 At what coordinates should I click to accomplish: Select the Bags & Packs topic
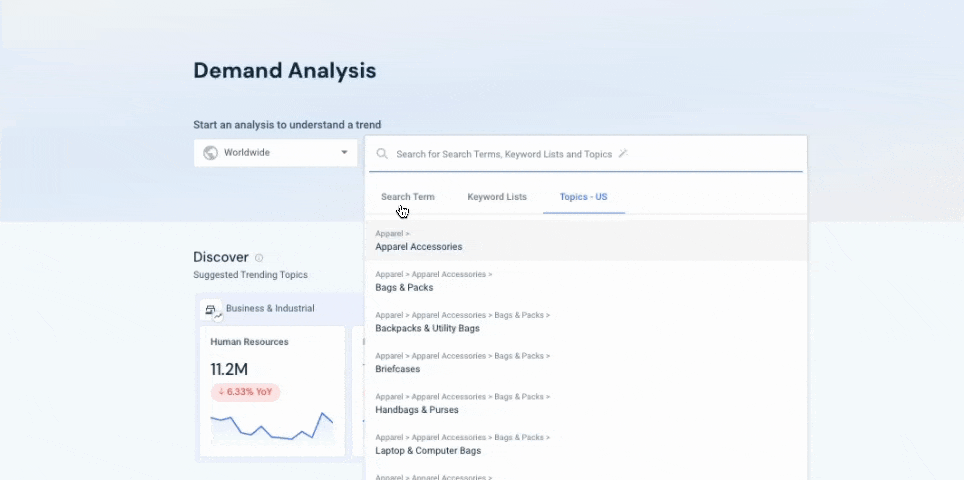click(586, 281)
